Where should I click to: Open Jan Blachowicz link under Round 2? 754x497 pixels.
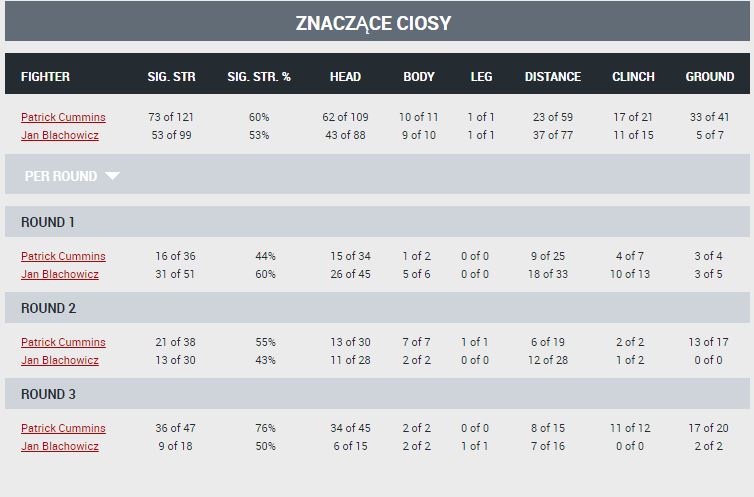60,360
